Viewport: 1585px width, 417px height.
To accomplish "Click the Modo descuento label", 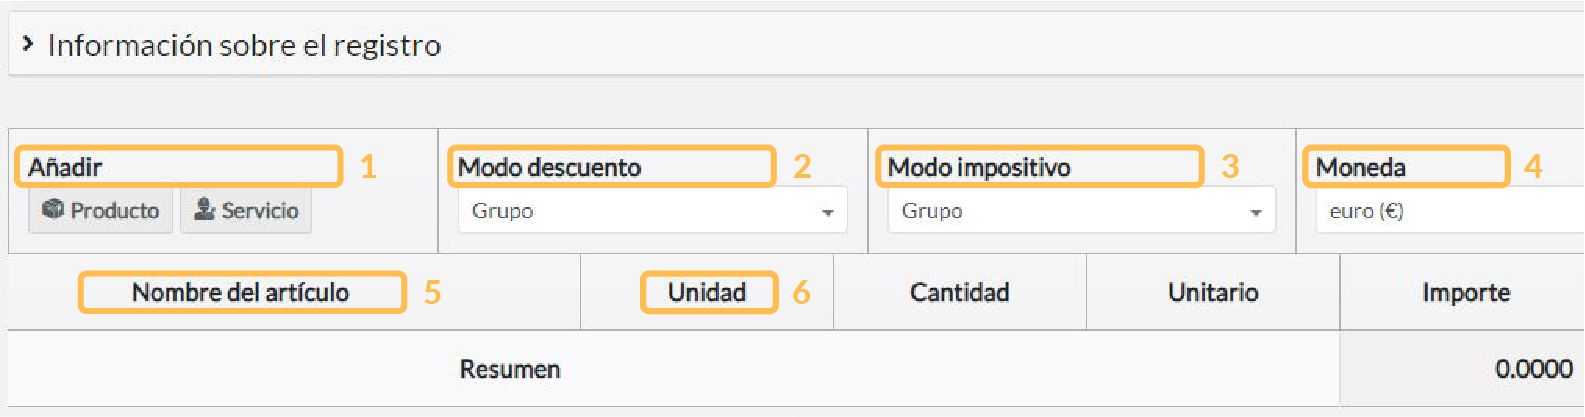I will click(549, 167).
